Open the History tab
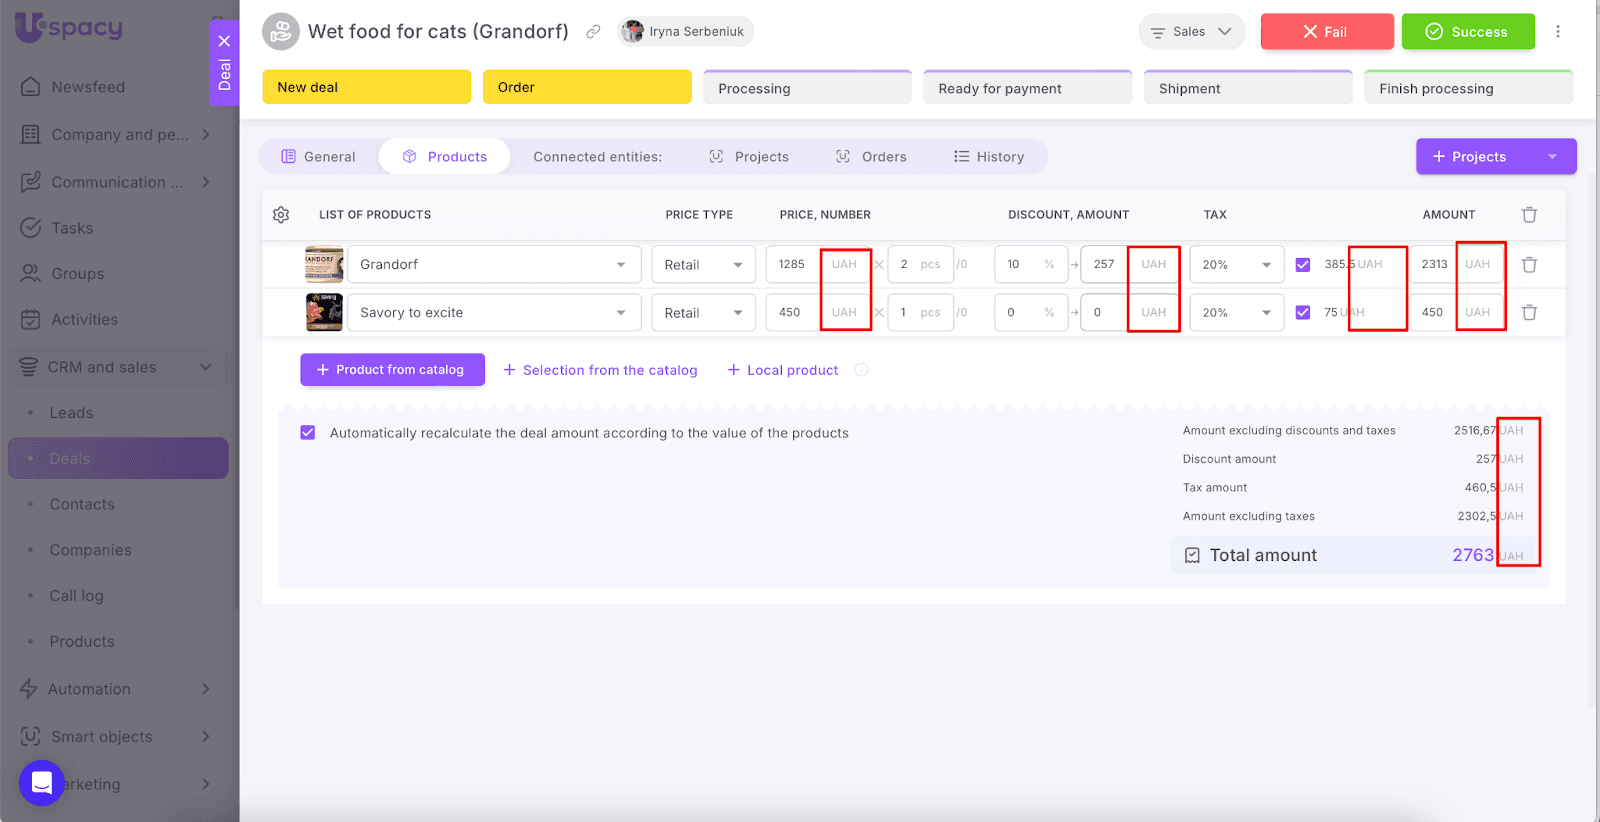 tap(989, 157)
